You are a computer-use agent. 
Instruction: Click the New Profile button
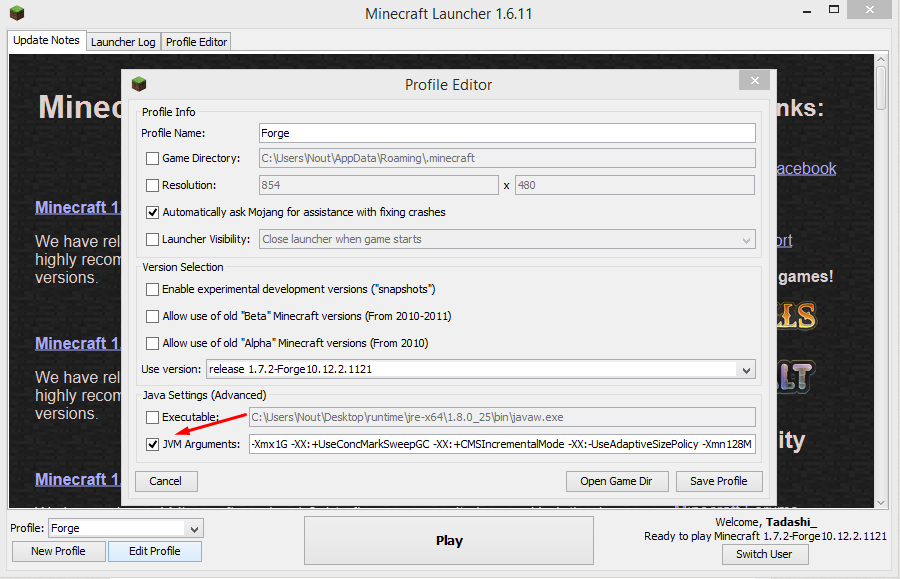tap(59, 551)
